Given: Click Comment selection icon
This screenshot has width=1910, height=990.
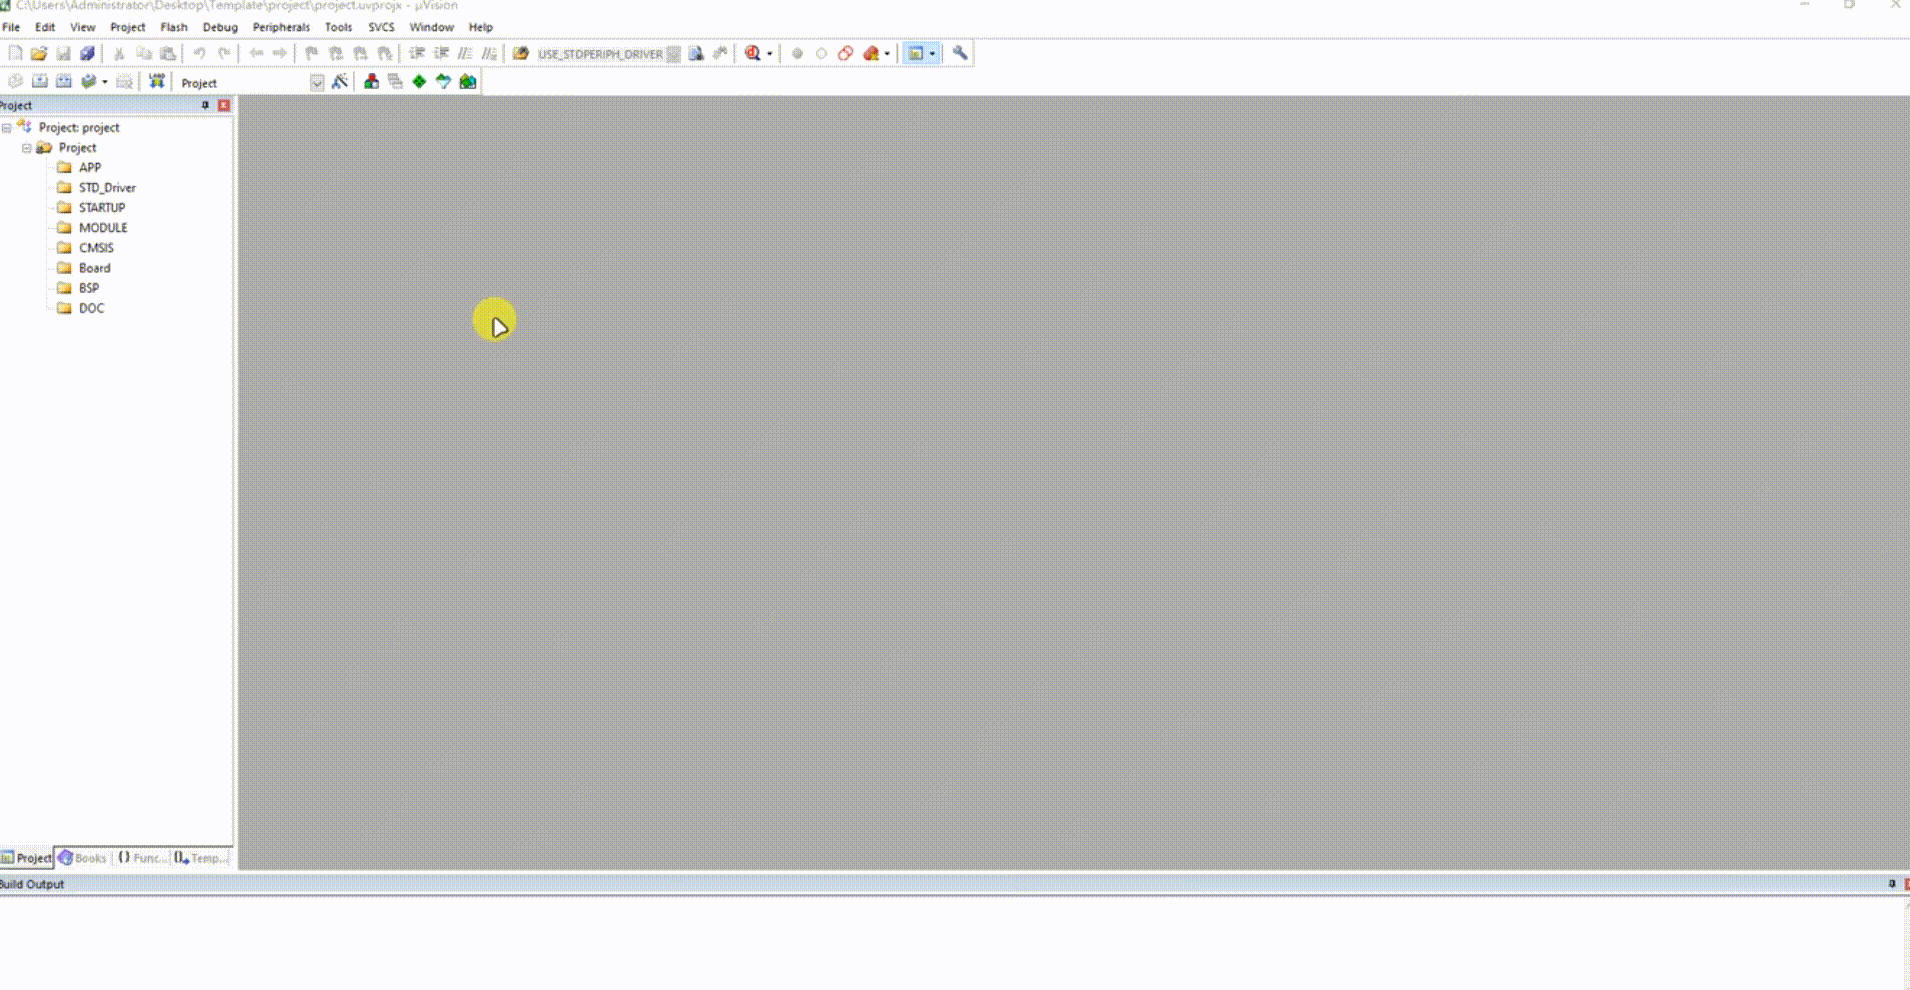Looking at the screenshot, I should tap(465, 53).
